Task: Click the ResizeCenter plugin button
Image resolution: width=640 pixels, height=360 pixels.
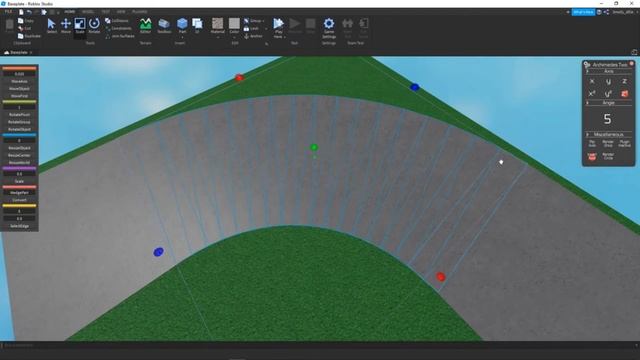Action: (20, 155)
